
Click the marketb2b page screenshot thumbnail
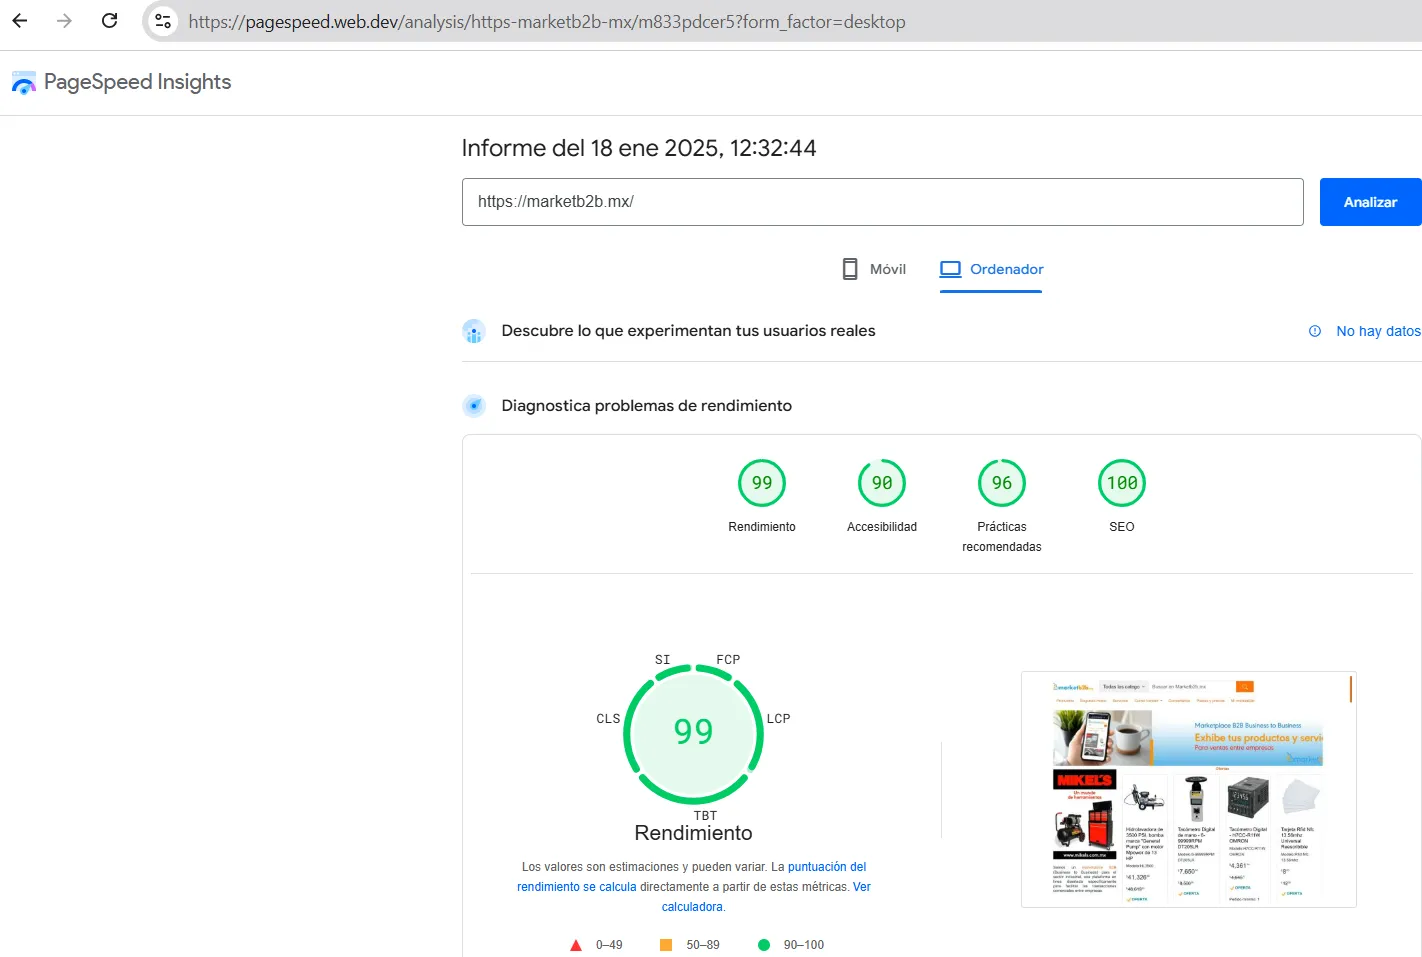(1188, 790)
